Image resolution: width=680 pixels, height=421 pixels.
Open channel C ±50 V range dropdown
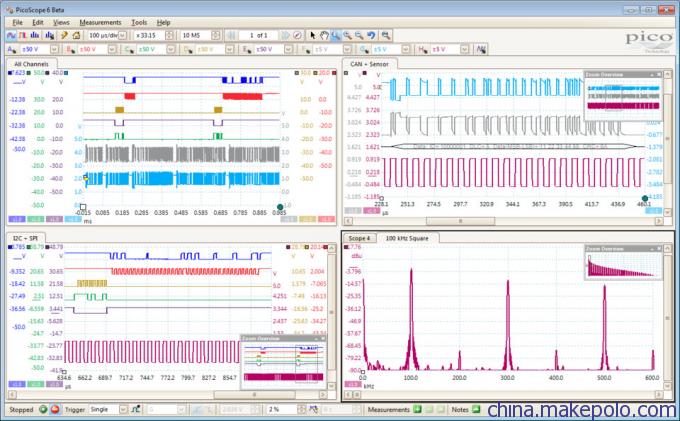tap(170, 49)
